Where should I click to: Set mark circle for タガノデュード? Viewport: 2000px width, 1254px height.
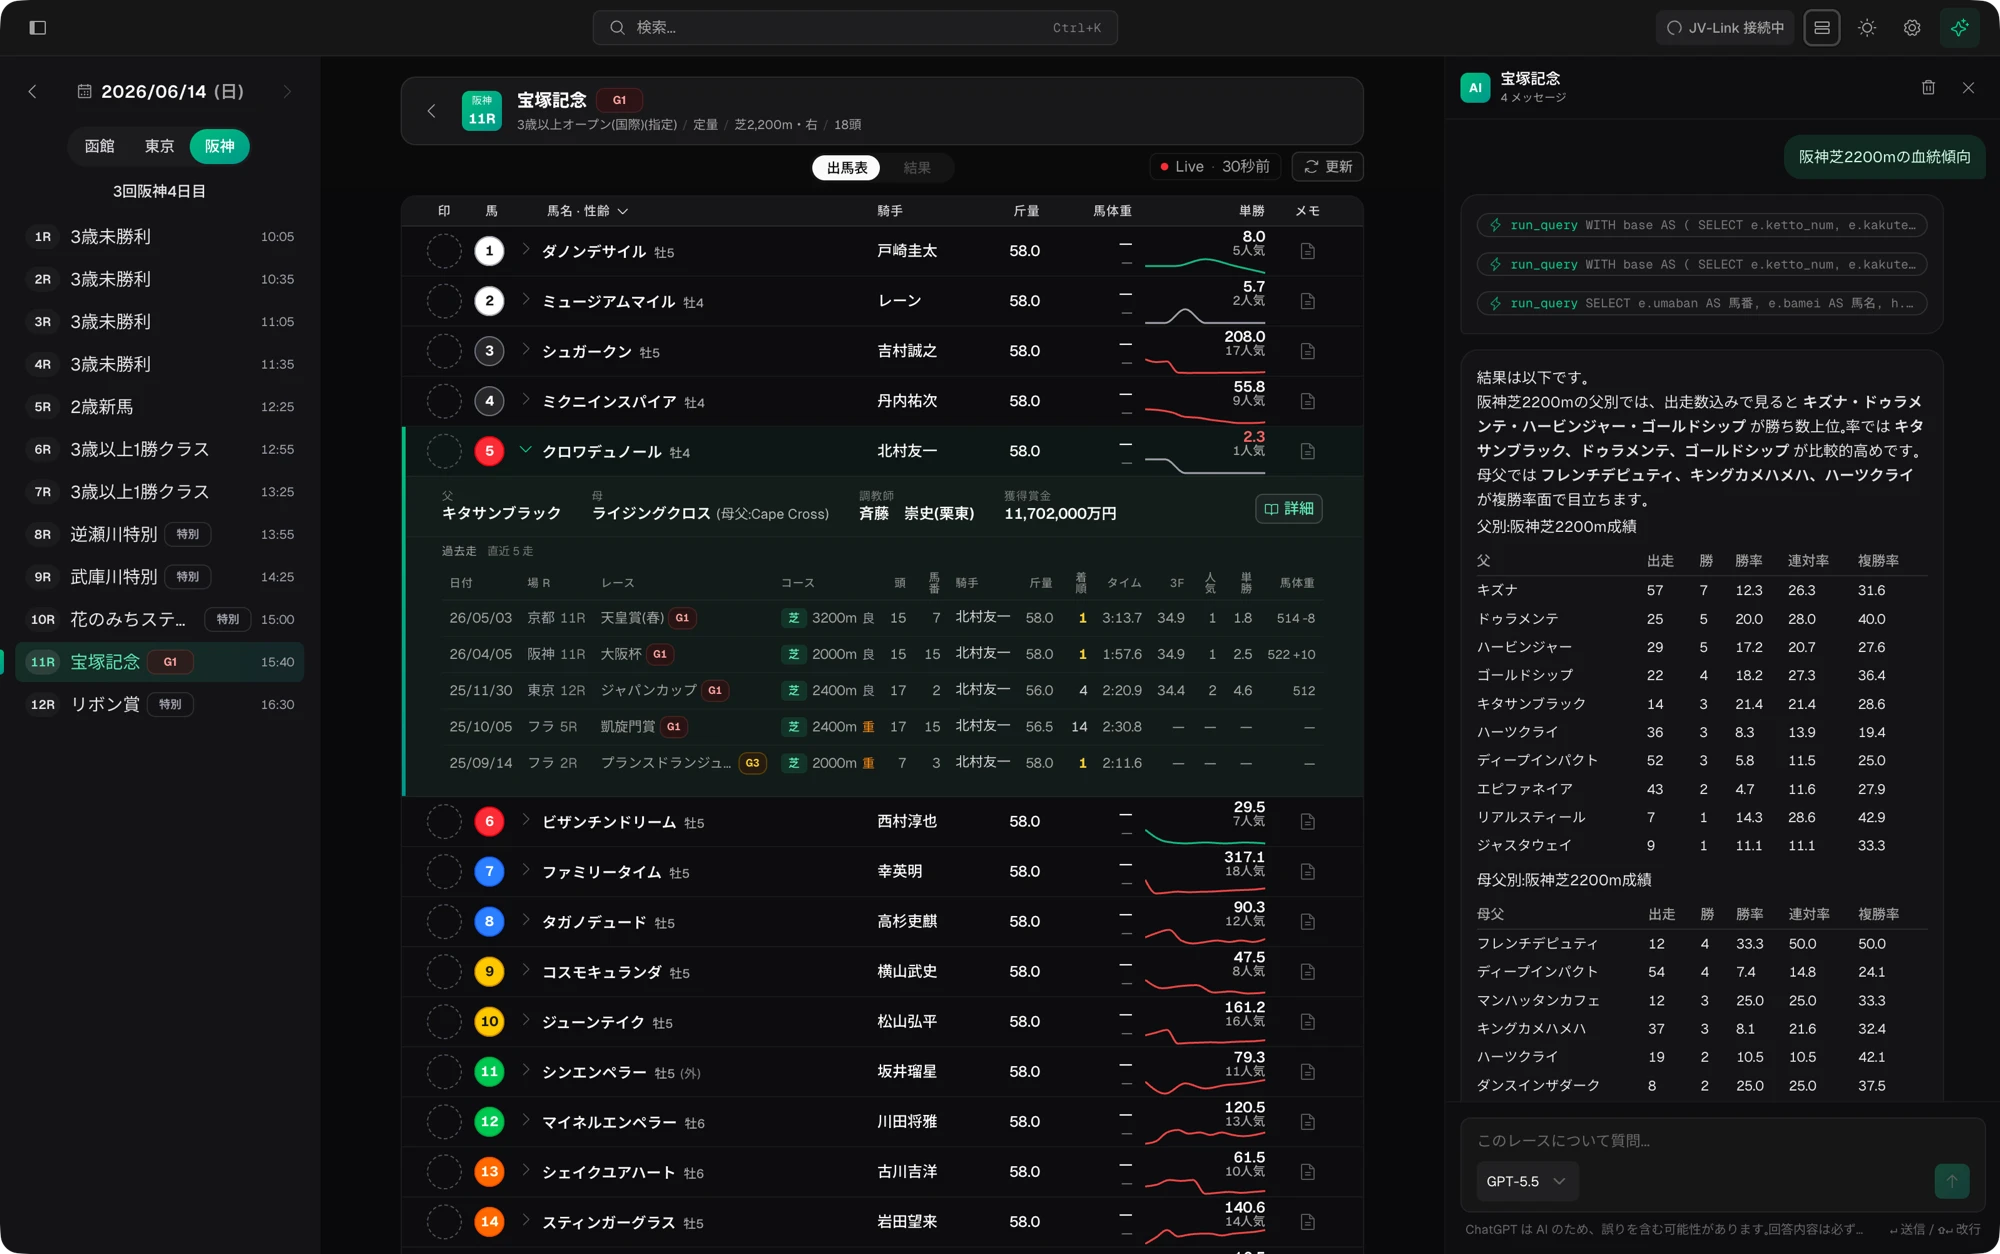pyautogui.click(x=444, y=921)
